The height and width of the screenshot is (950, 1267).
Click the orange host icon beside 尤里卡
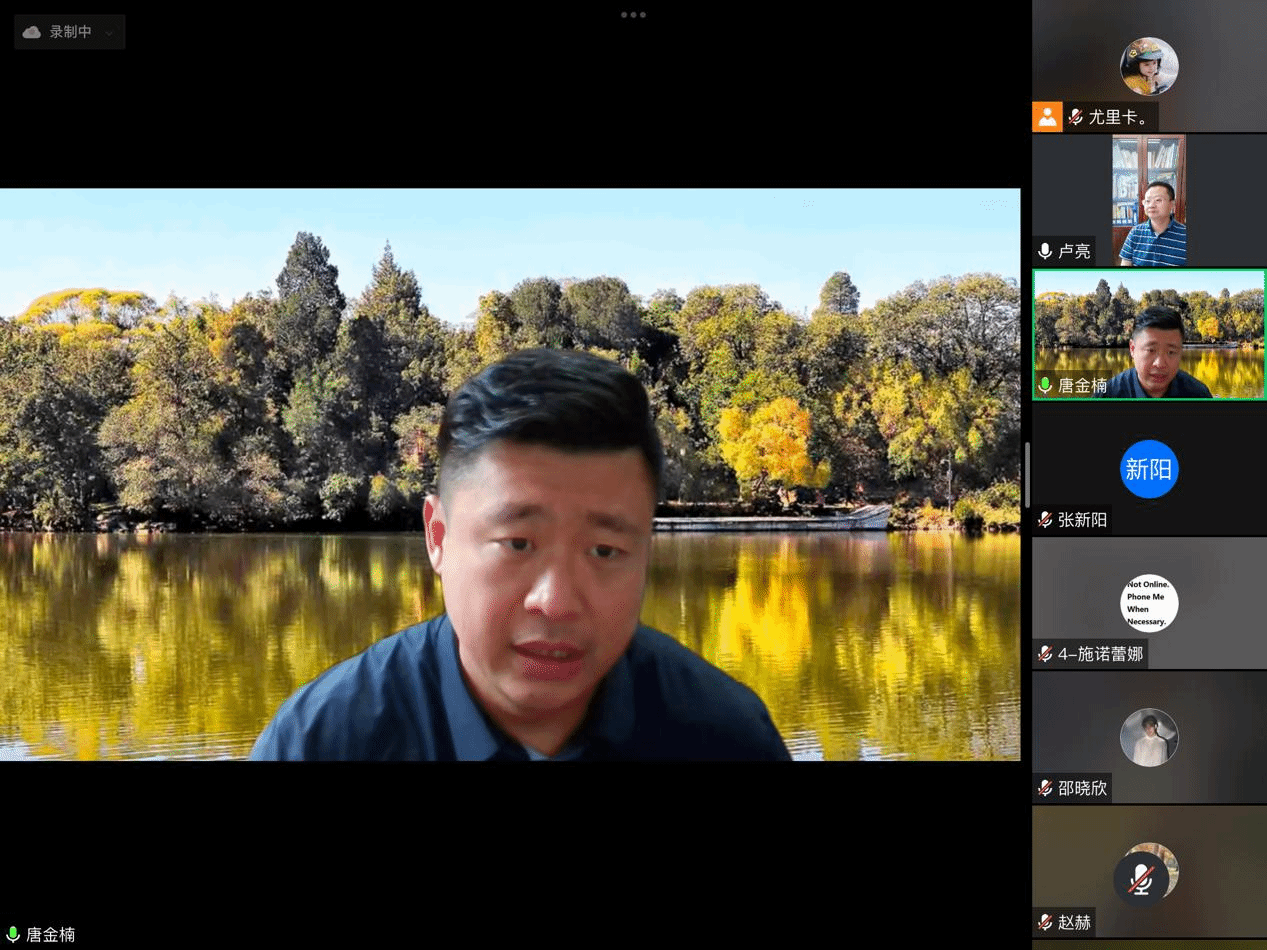(1047, 117)
